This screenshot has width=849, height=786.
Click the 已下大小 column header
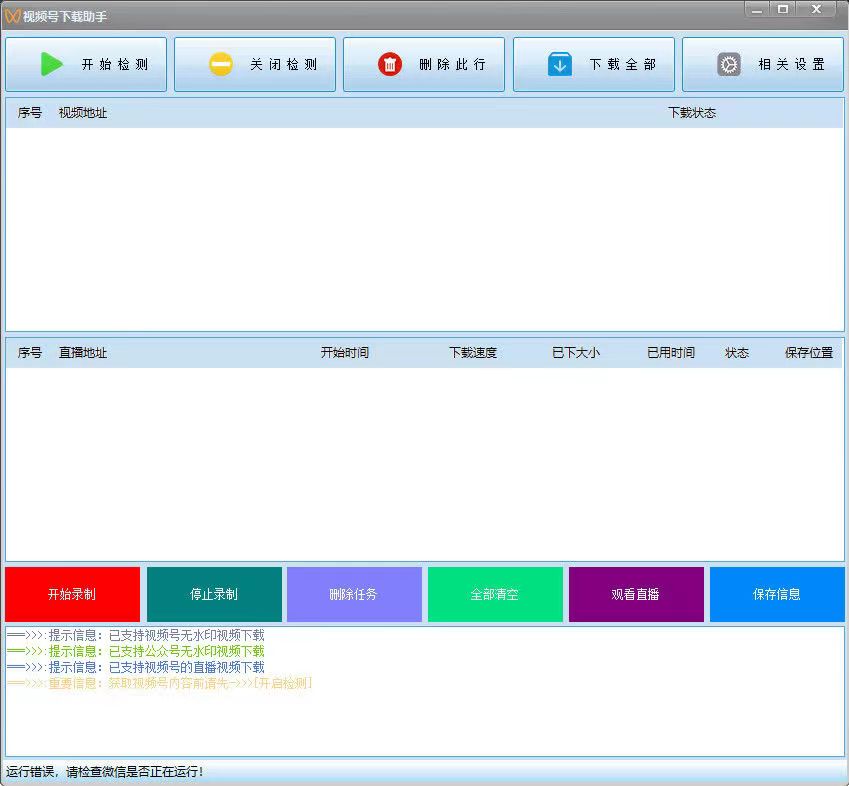click(x=576, y=353)
